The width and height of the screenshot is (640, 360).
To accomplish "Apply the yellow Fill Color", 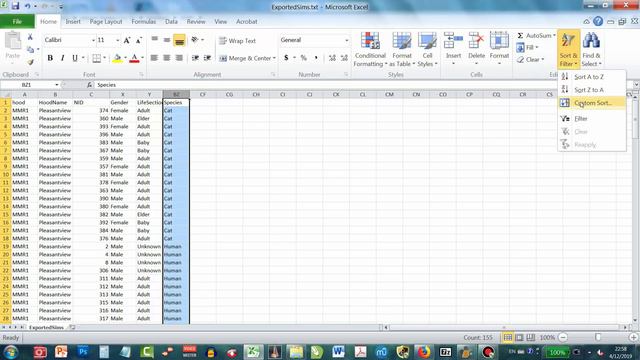I will tap(117, 58).
